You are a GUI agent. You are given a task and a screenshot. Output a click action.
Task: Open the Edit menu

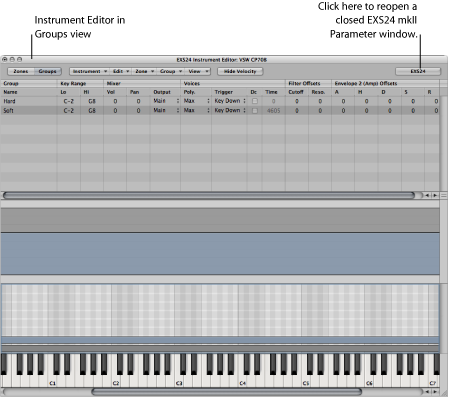[120, 71]
